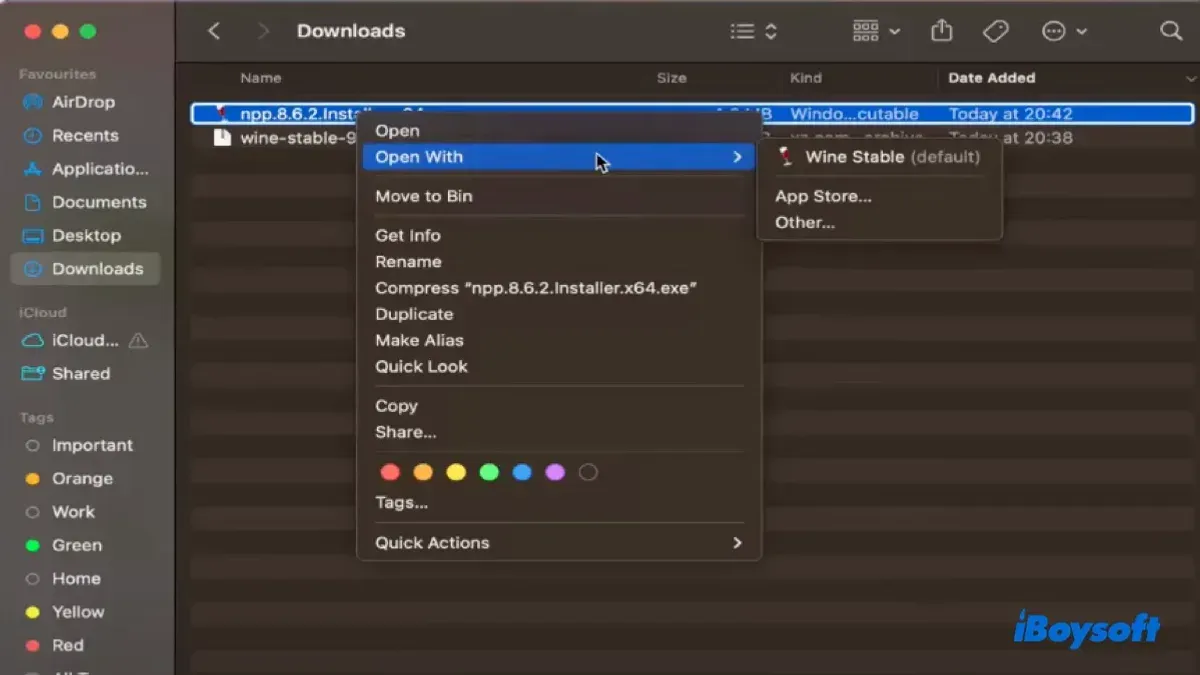Select Open With in context menu
The image size is (1200, 675).
[559, 157]
